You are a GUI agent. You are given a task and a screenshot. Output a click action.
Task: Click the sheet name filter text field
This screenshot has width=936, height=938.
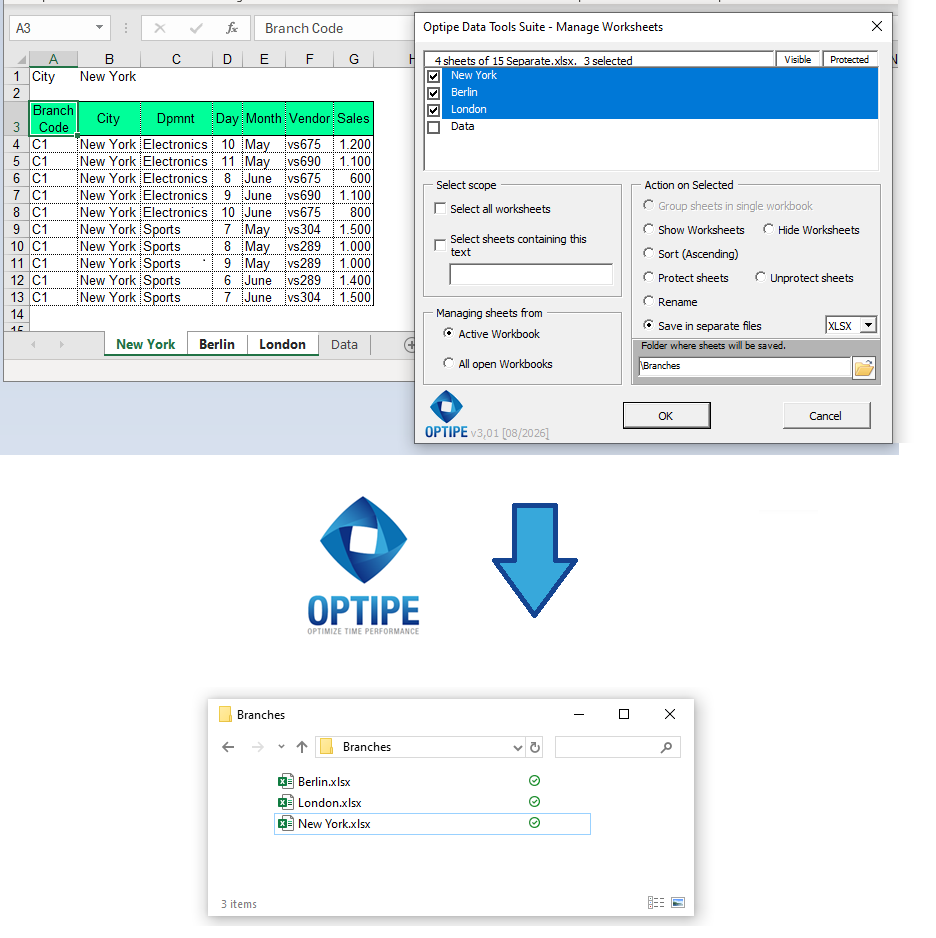[x=530, y=275]
